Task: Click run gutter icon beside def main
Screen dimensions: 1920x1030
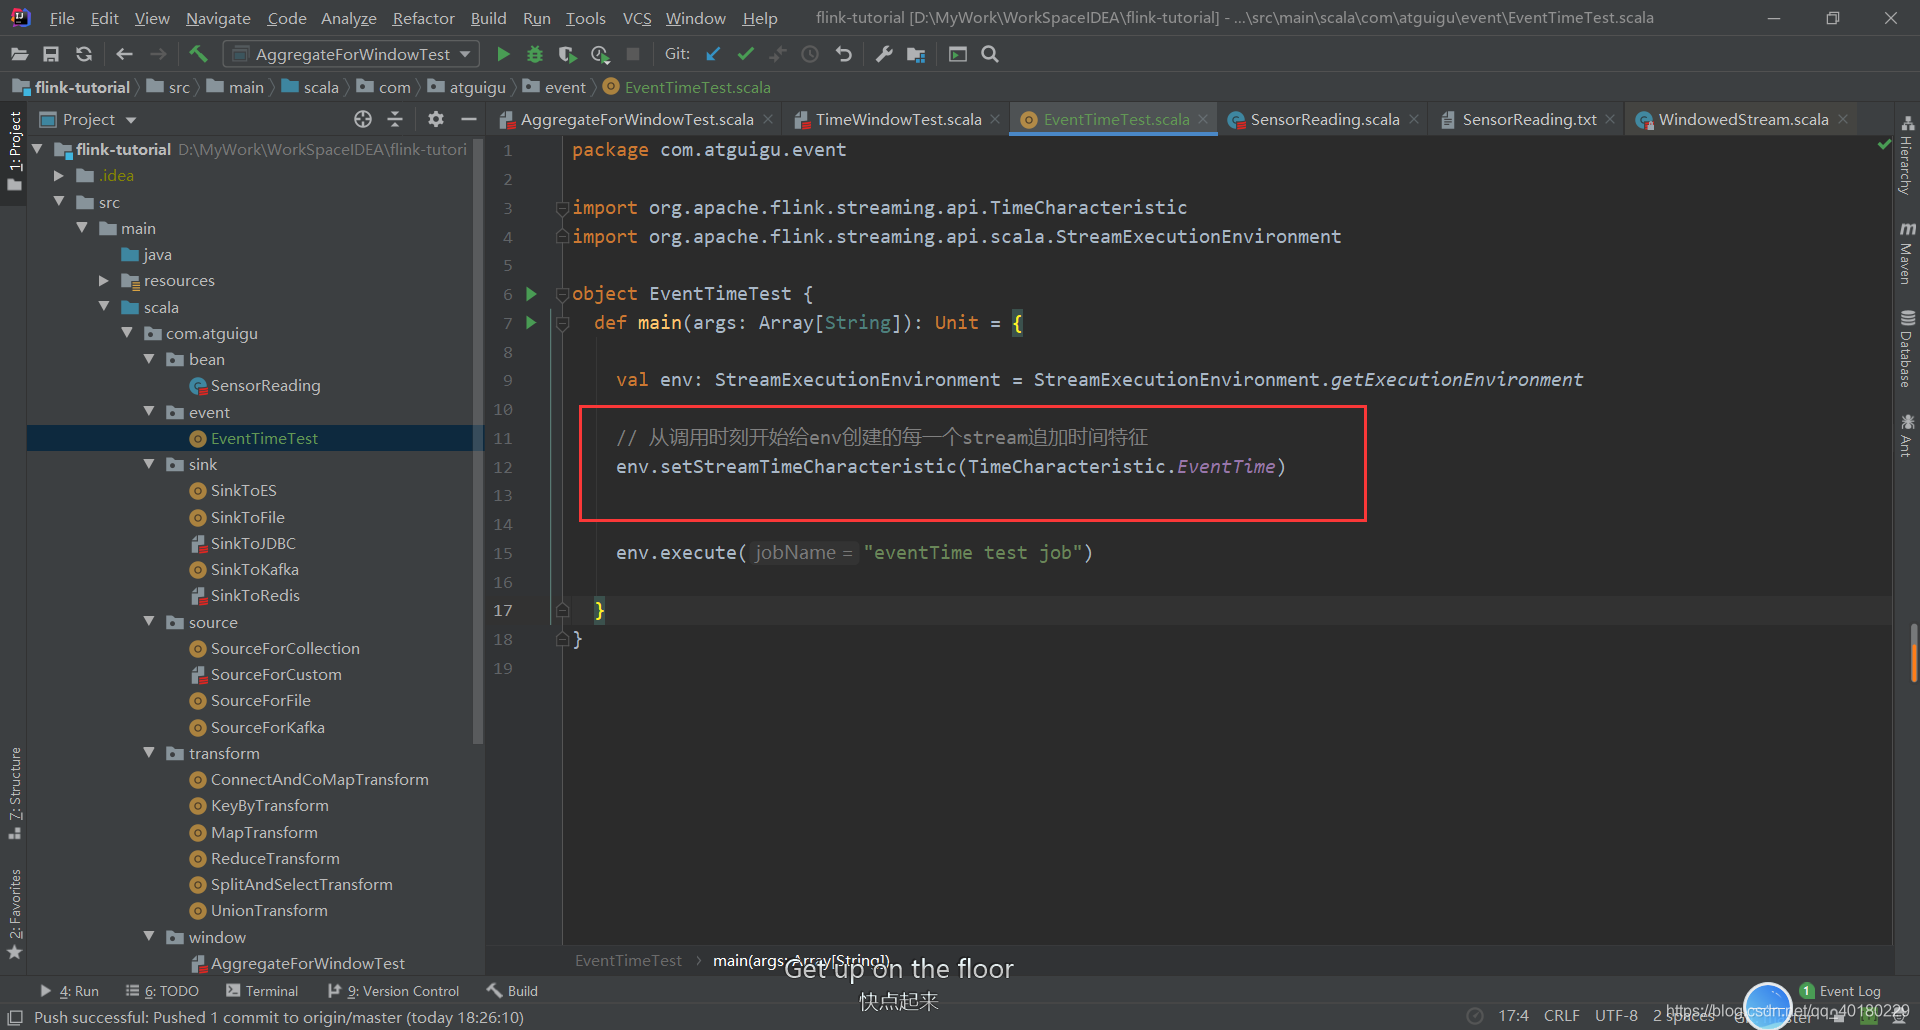Action: [x=531, y=322]
